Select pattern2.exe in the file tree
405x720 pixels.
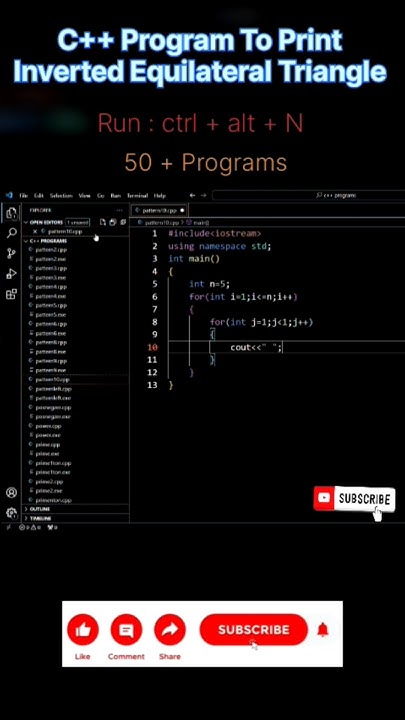[x=51, y=259]
